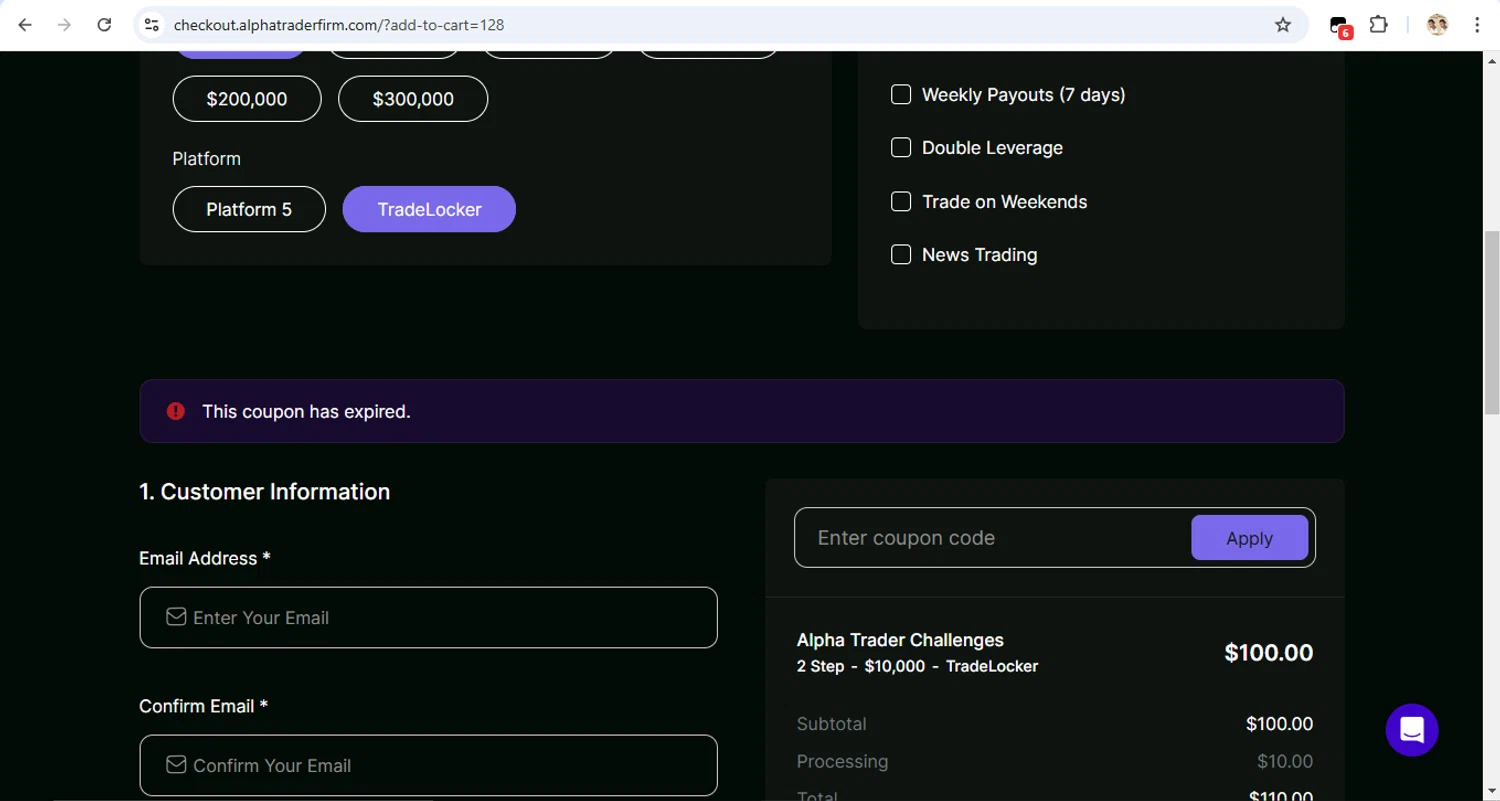Bookmark this page with the star icon
This screenshot has height=801, width=1500.
(1283, 25)
